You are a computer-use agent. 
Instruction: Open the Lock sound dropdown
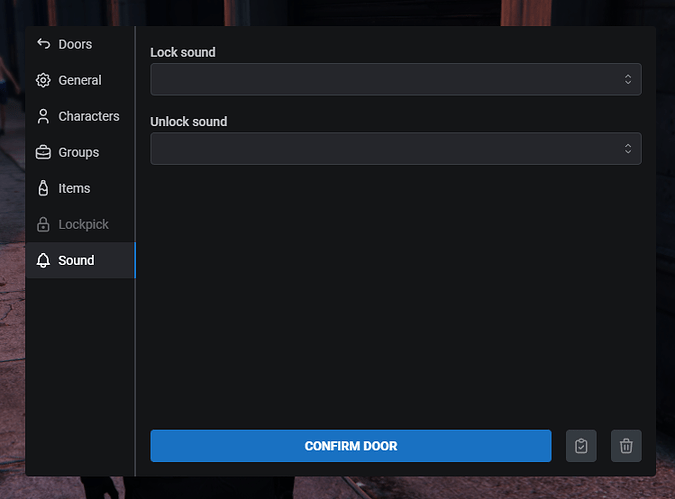(396, 79)
